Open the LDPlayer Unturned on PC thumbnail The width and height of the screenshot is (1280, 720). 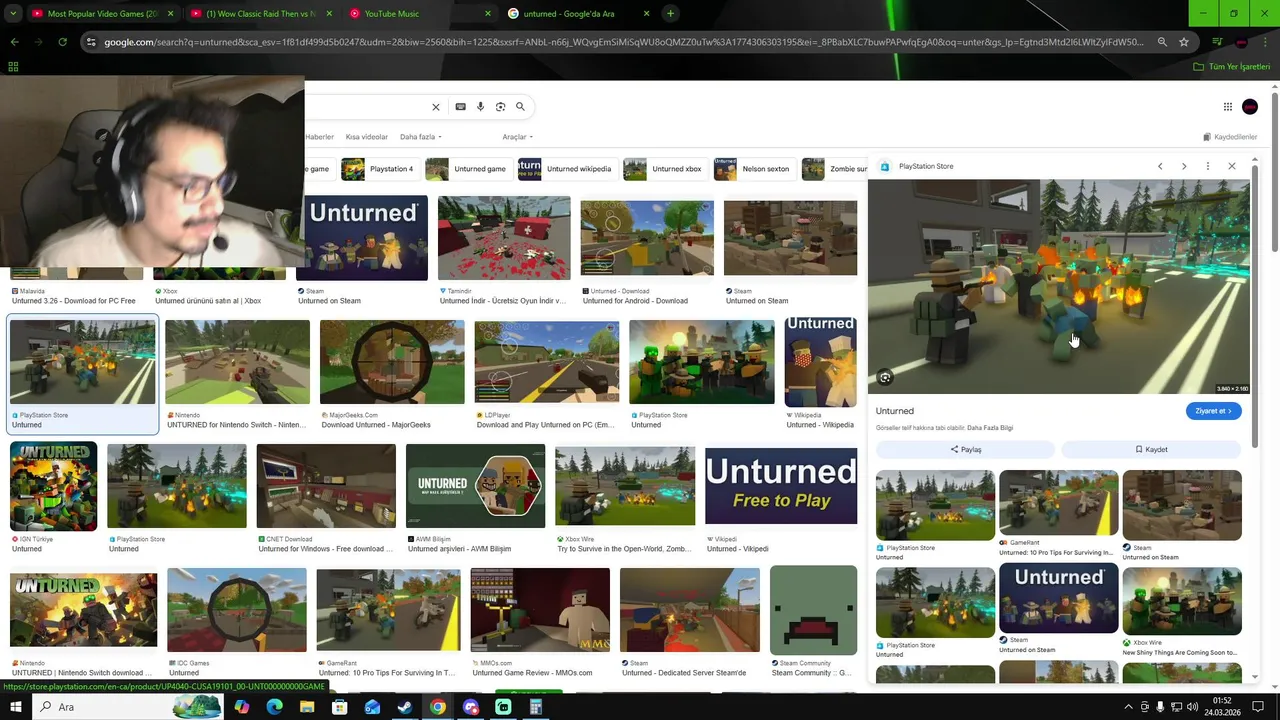(547, 362)
